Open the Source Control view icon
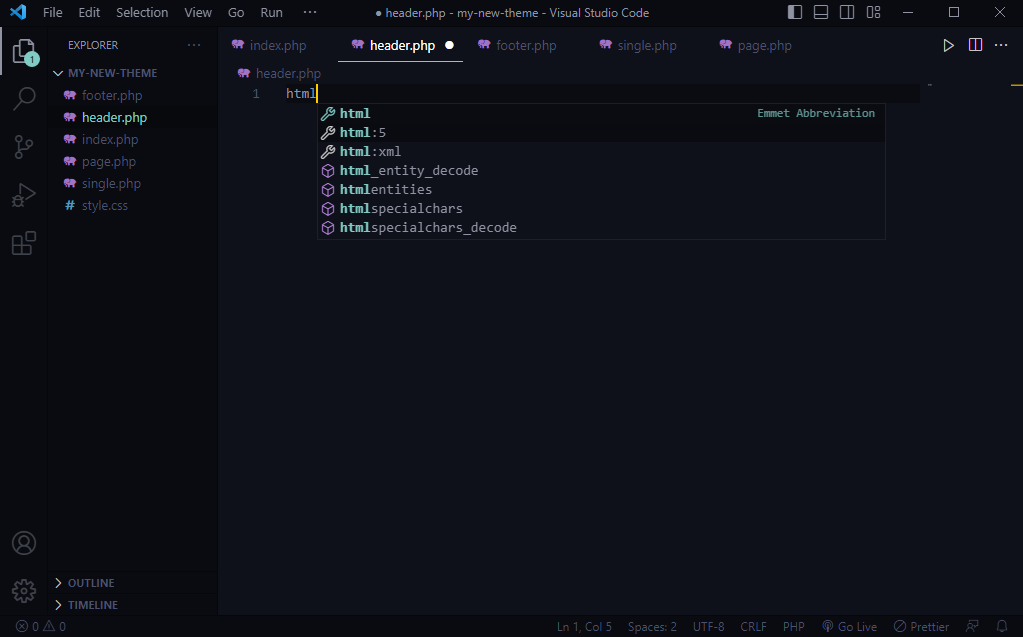The width and height of the screenshot is (1023, 637). tap(23, 147)
